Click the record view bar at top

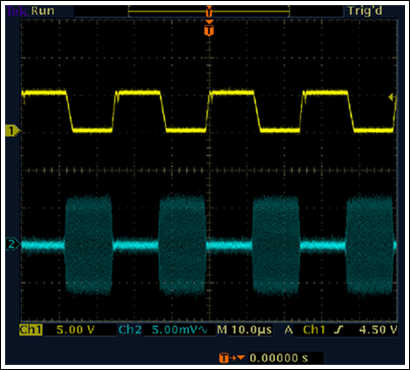pos(209,11)
